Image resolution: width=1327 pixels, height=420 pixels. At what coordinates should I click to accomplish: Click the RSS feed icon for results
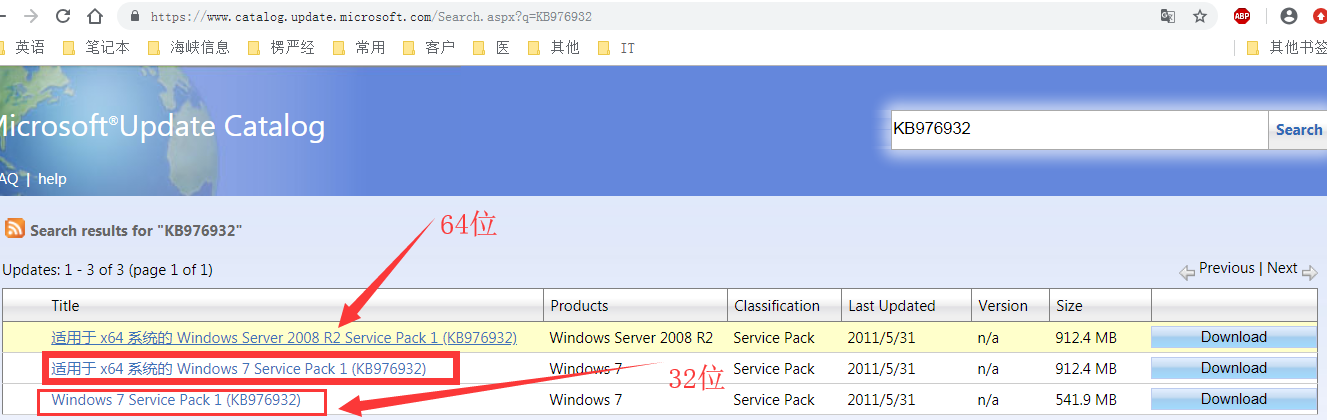pyautogui.click(x=15, y=228)
